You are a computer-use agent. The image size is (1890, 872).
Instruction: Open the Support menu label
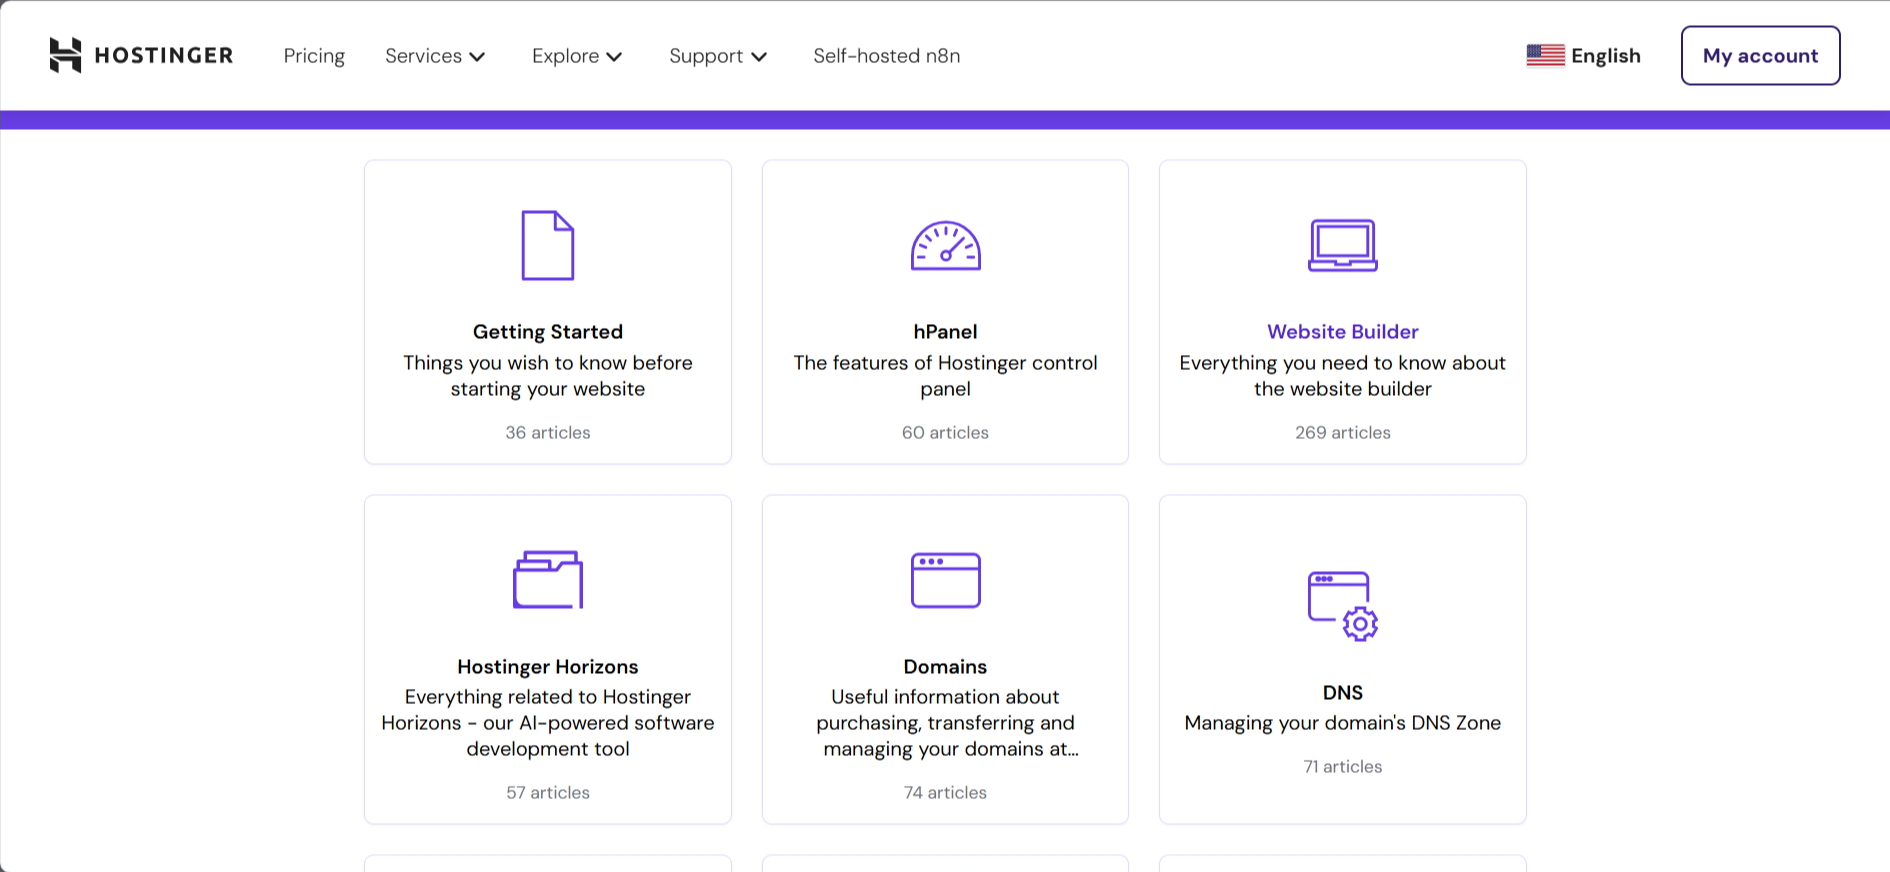(706, 56)
